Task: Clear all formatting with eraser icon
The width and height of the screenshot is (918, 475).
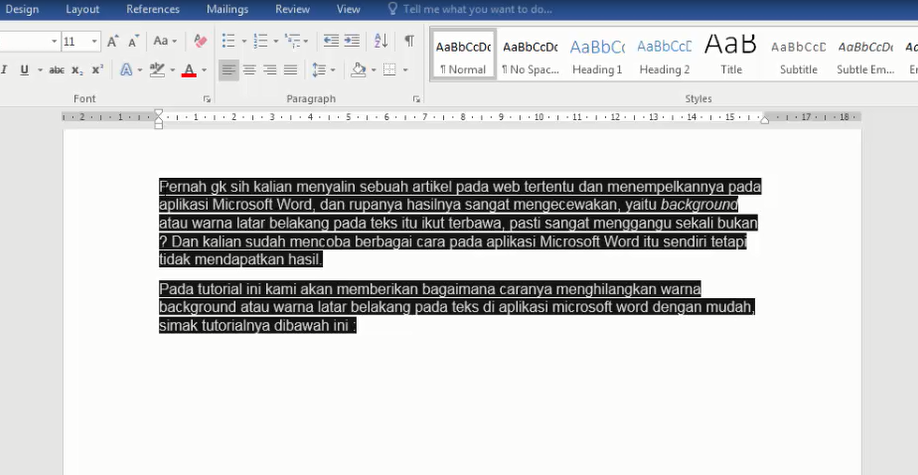Action: click(200, 41)
